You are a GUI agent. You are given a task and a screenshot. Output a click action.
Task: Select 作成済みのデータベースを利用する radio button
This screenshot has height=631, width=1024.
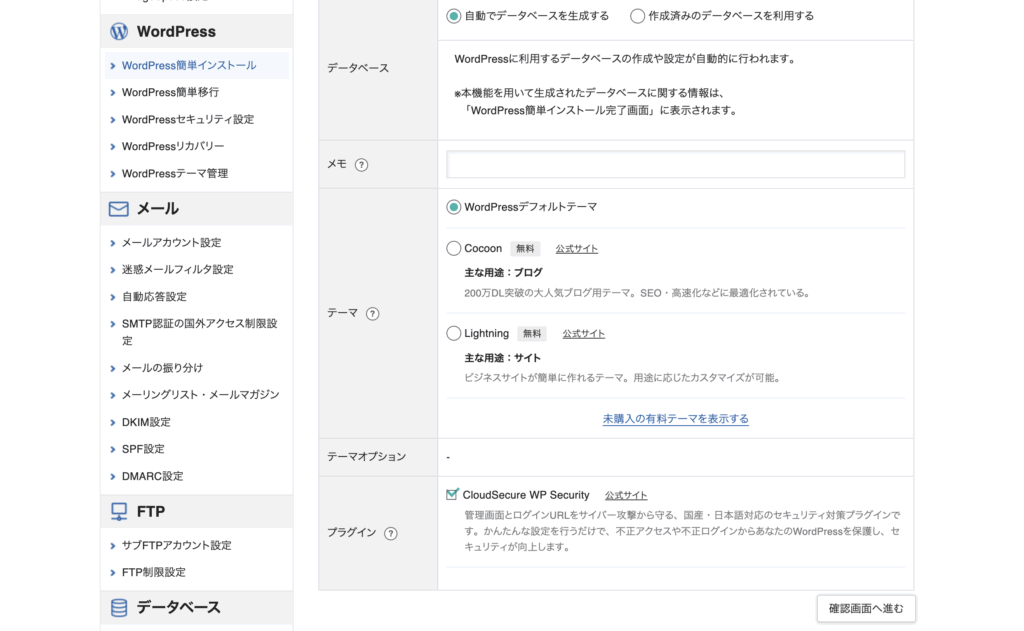pos(637,16)
